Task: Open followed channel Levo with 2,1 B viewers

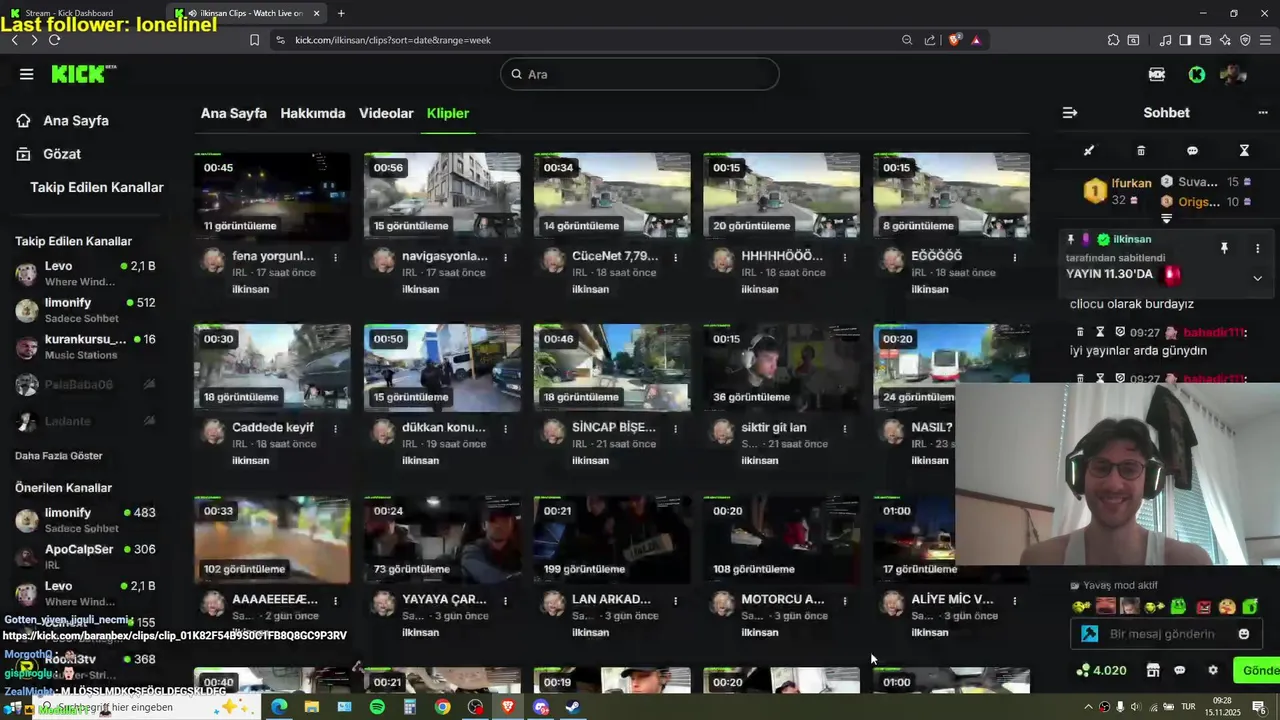Action: (x=85, y=273)
